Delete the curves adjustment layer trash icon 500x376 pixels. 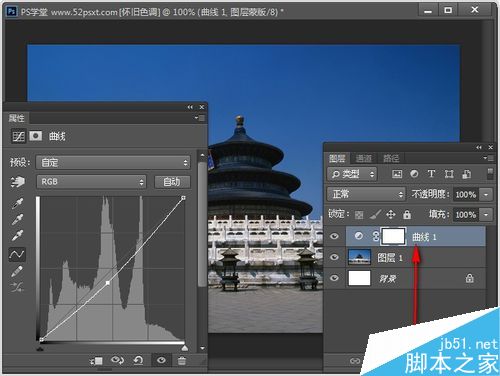pyautogui.click(x=182, y=361)
